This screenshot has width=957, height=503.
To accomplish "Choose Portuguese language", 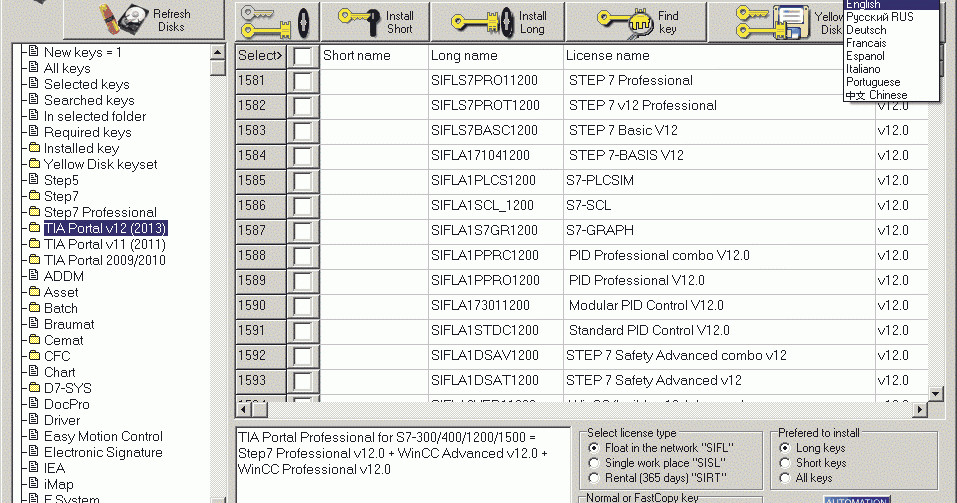I will tap(873, 82).
